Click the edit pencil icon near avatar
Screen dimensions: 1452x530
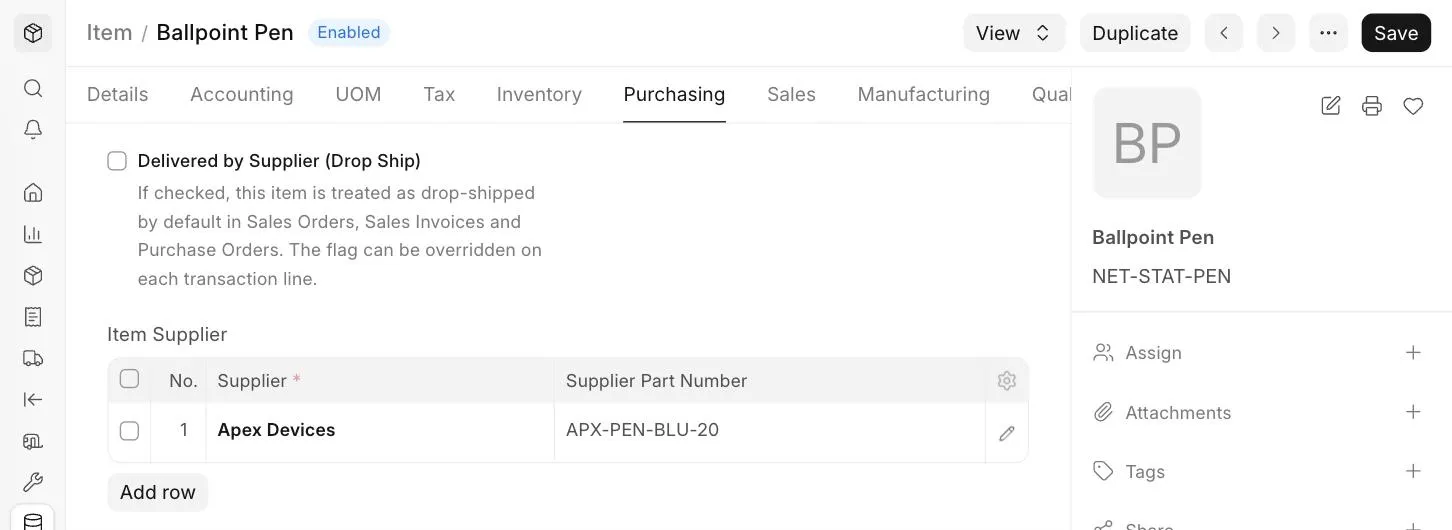[x=1331, y=105]
